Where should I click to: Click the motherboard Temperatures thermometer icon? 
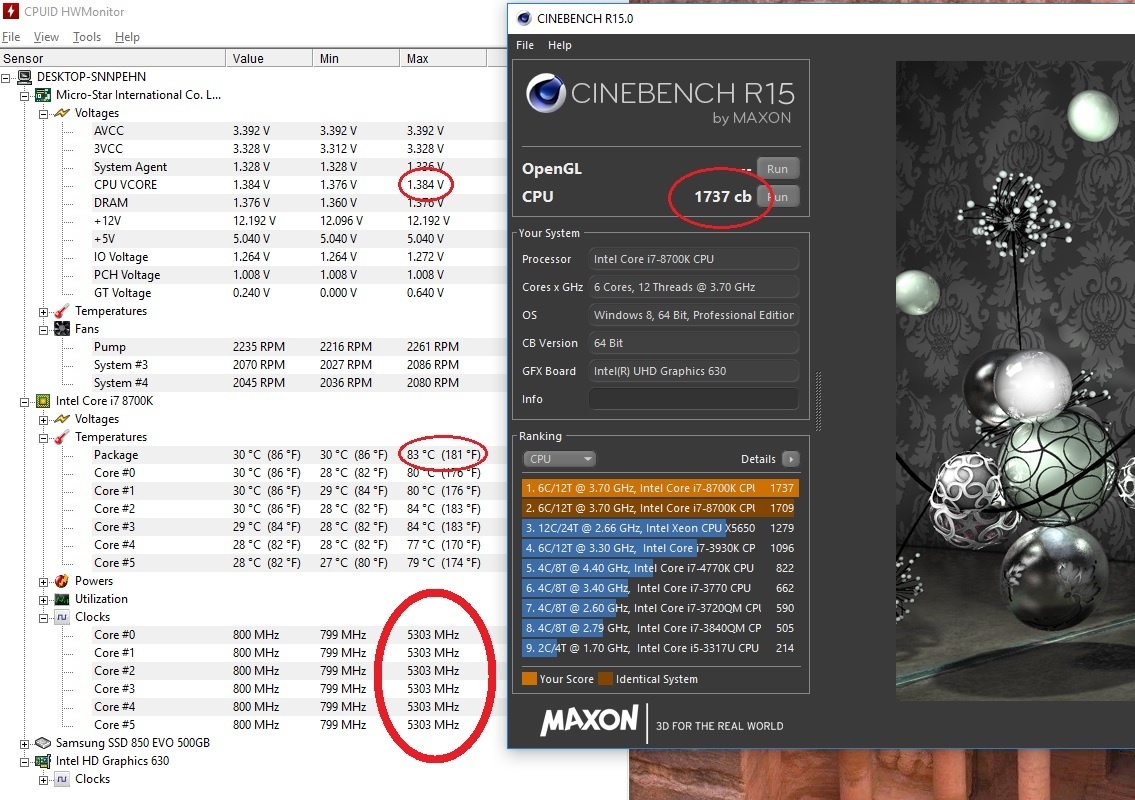point(62,311)
